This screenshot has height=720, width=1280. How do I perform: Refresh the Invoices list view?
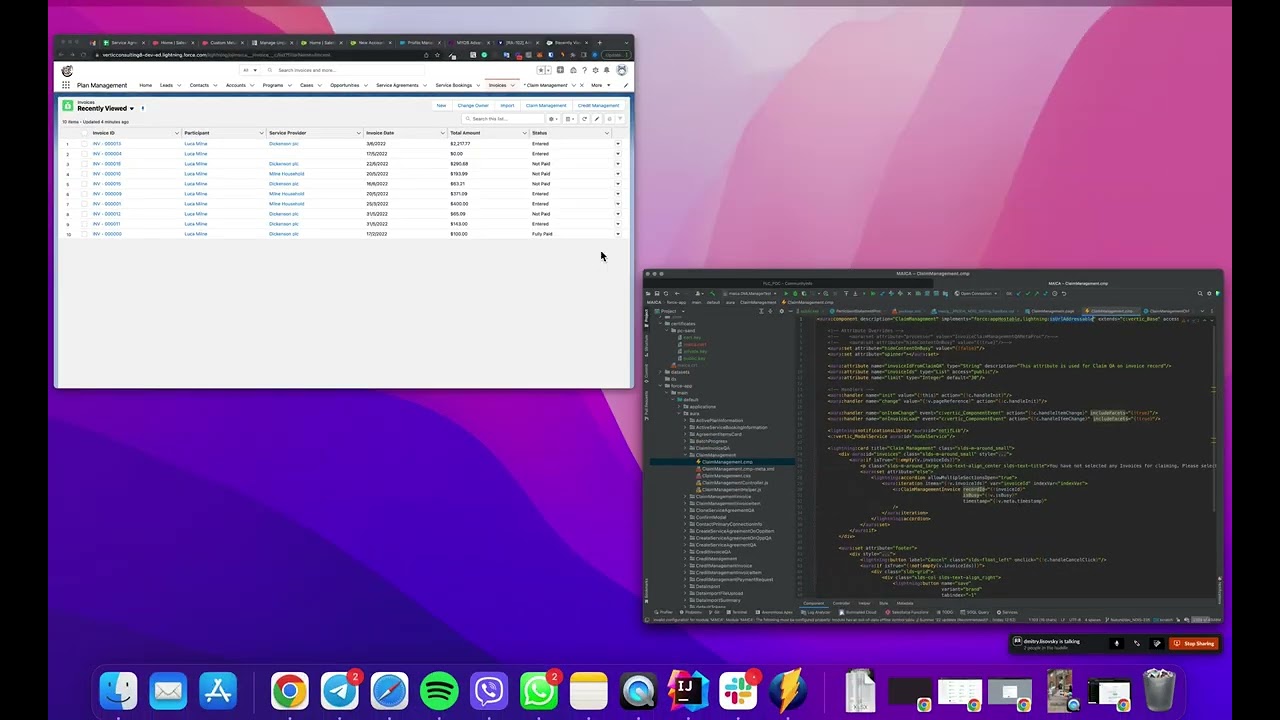[x=584, y=119]
